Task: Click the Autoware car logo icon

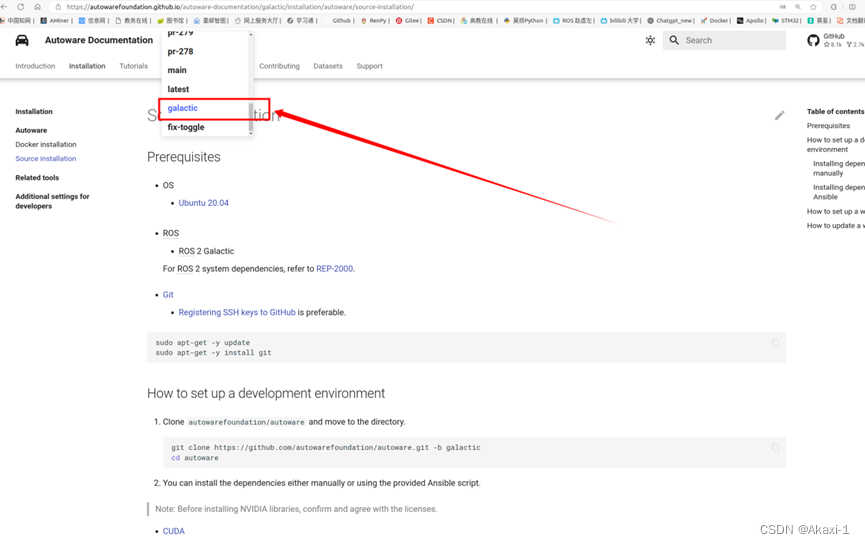Action: tap(22, 40)
